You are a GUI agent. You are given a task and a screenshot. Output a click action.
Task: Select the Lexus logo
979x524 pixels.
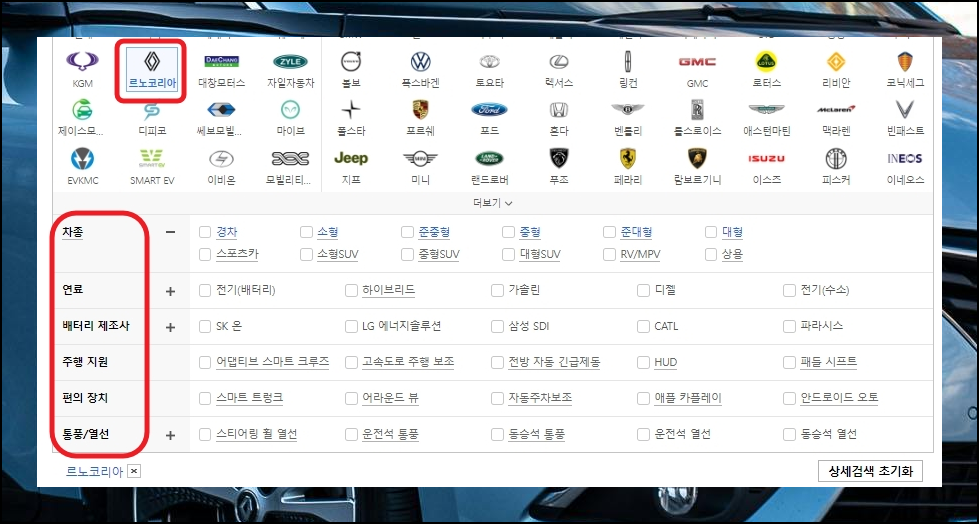click(x=559, y=61)
